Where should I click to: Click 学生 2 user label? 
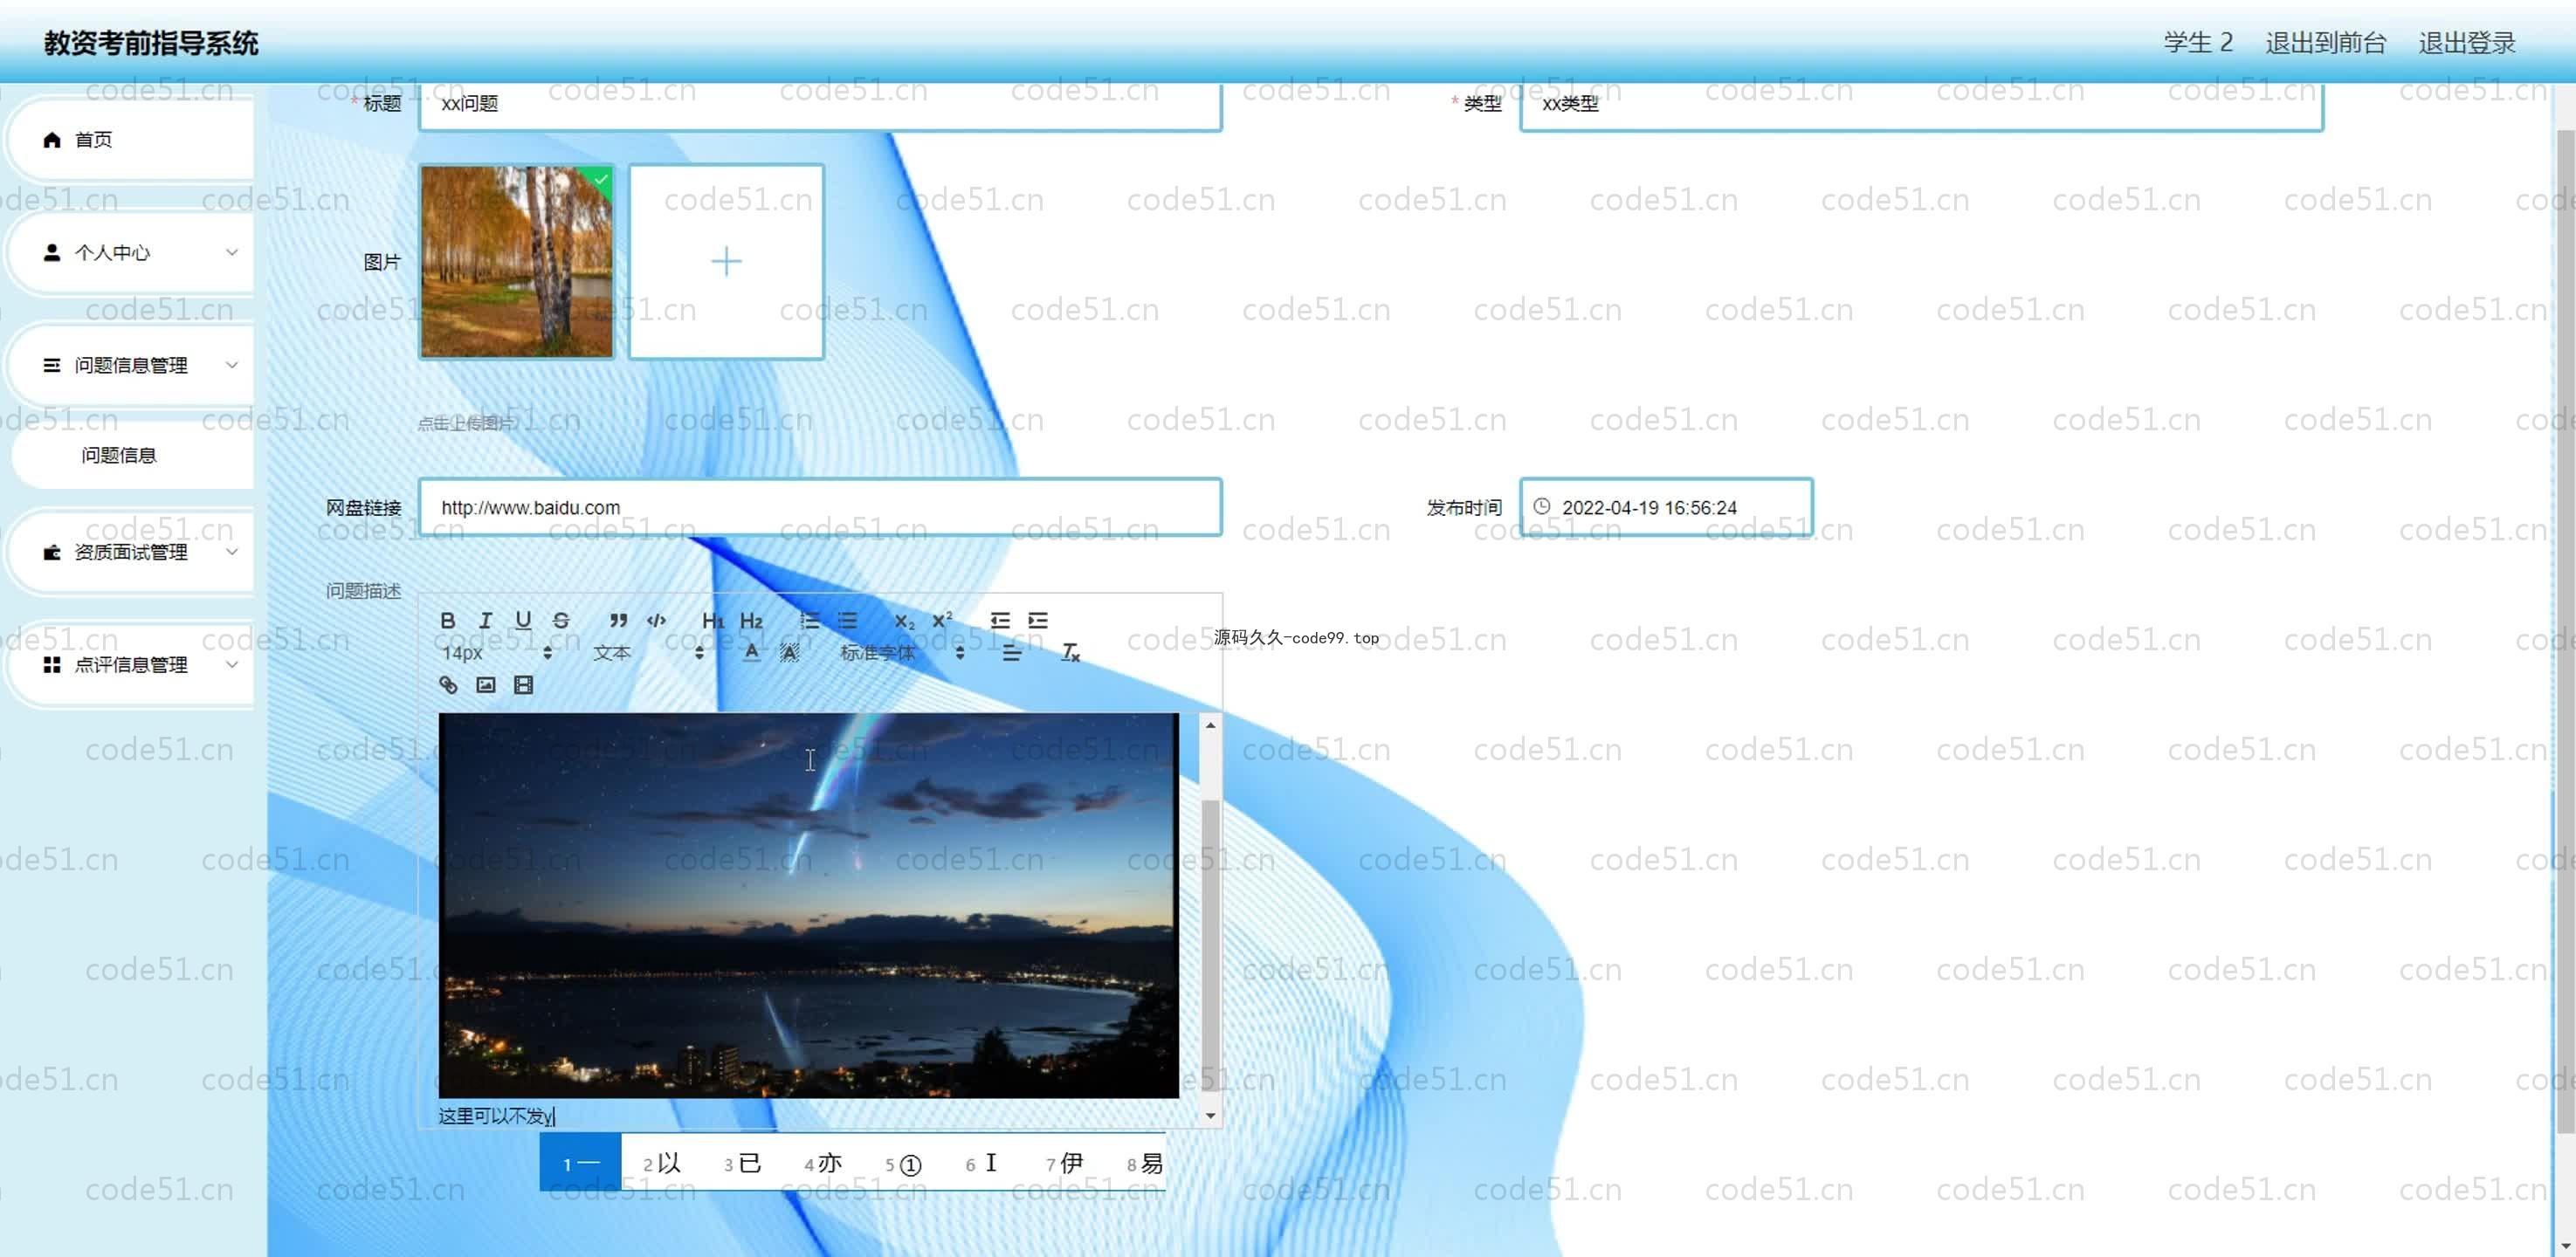click(x=2198, y=42)
